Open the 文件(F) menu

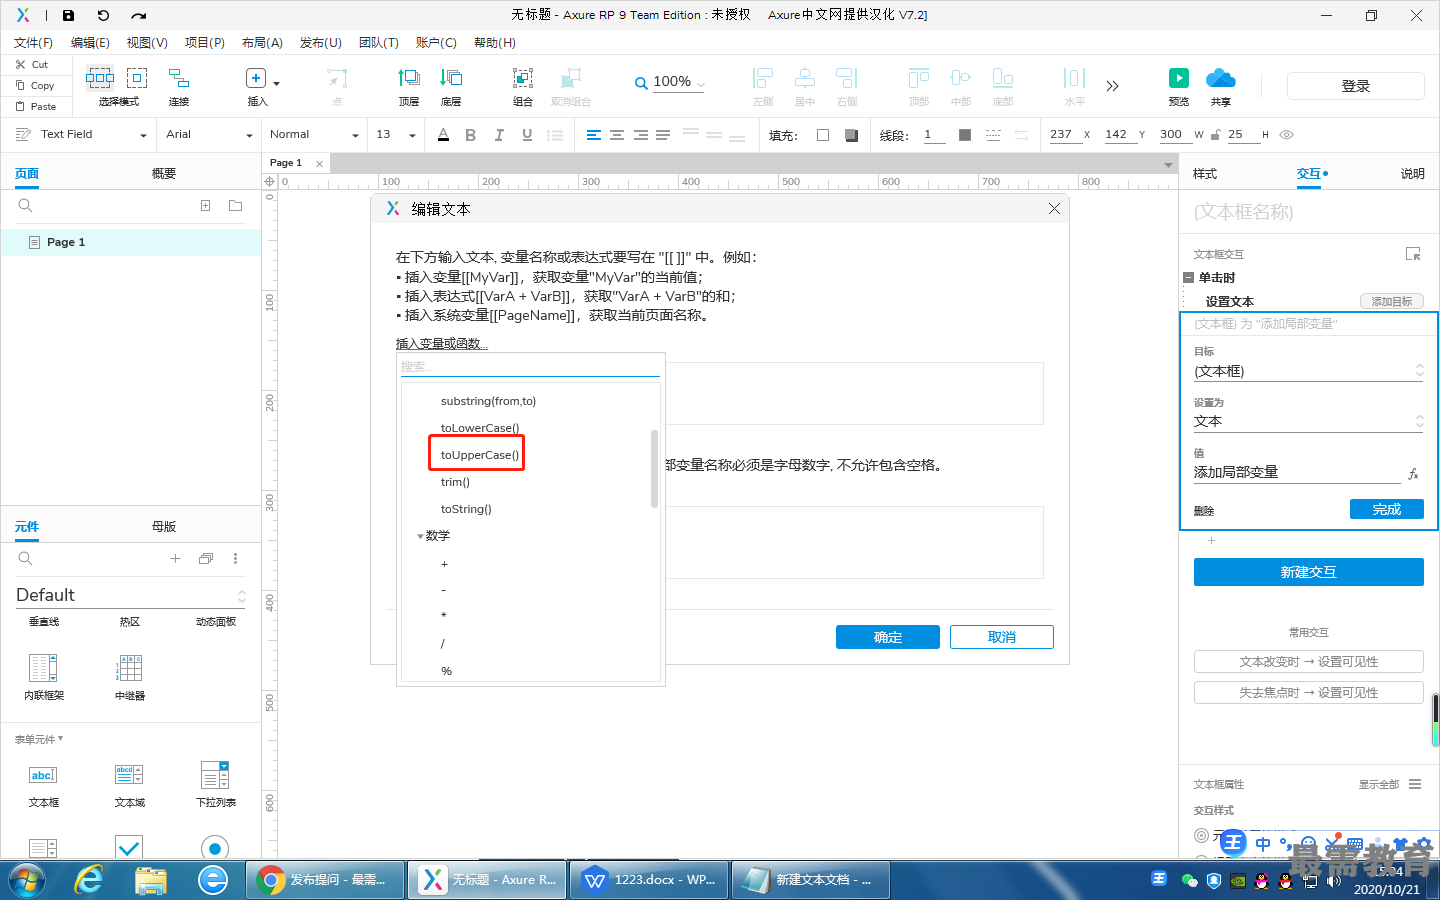point(33,43)
